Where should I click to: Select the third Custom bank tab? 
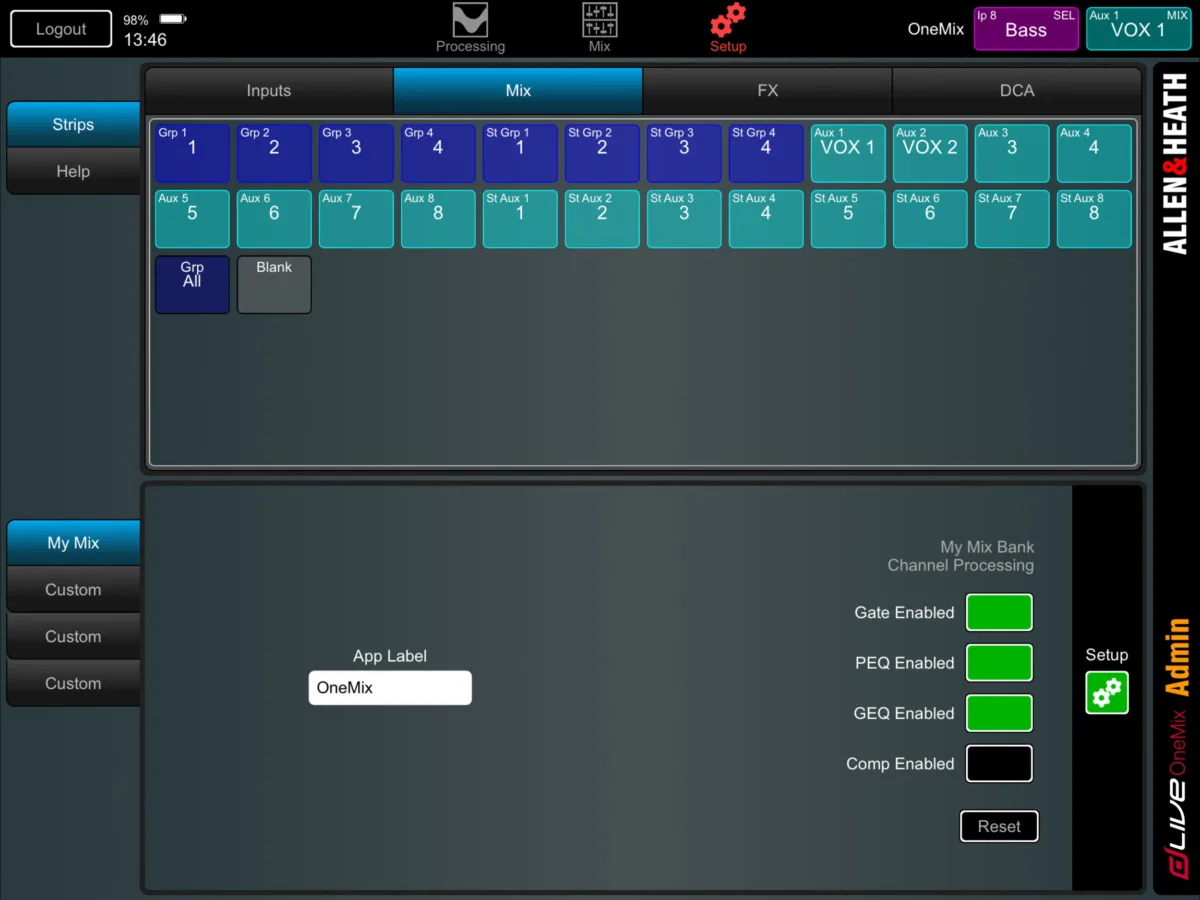pos(73,684)
